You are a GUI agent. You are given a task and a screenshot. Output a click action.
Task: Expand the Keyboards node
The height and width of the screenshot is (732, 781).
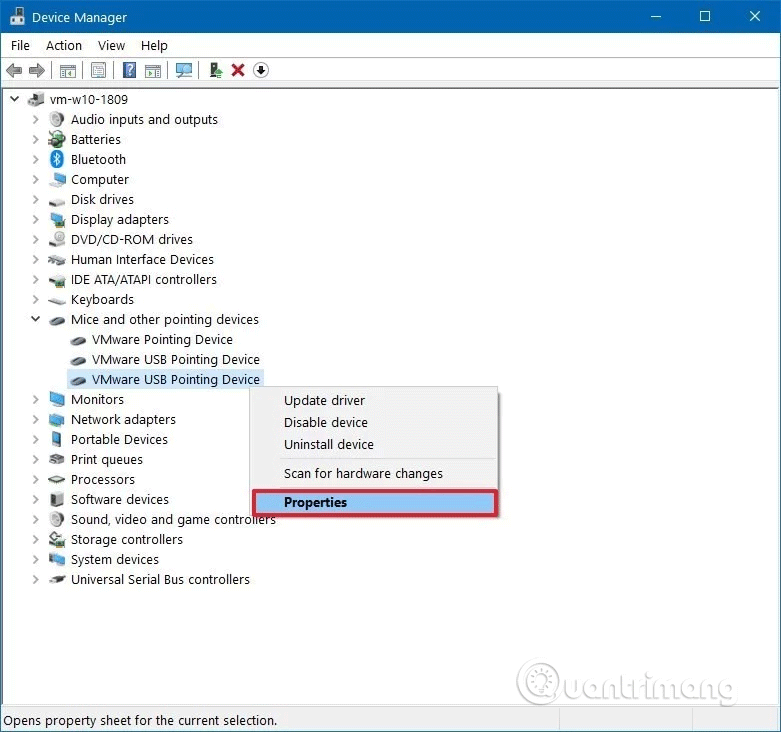35,299
